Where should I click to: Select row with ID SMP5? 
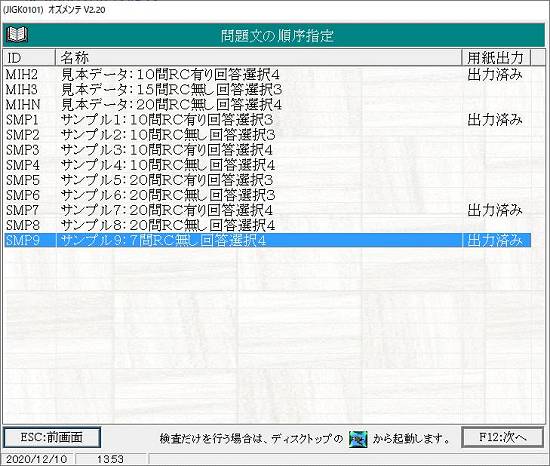point(267,180)
